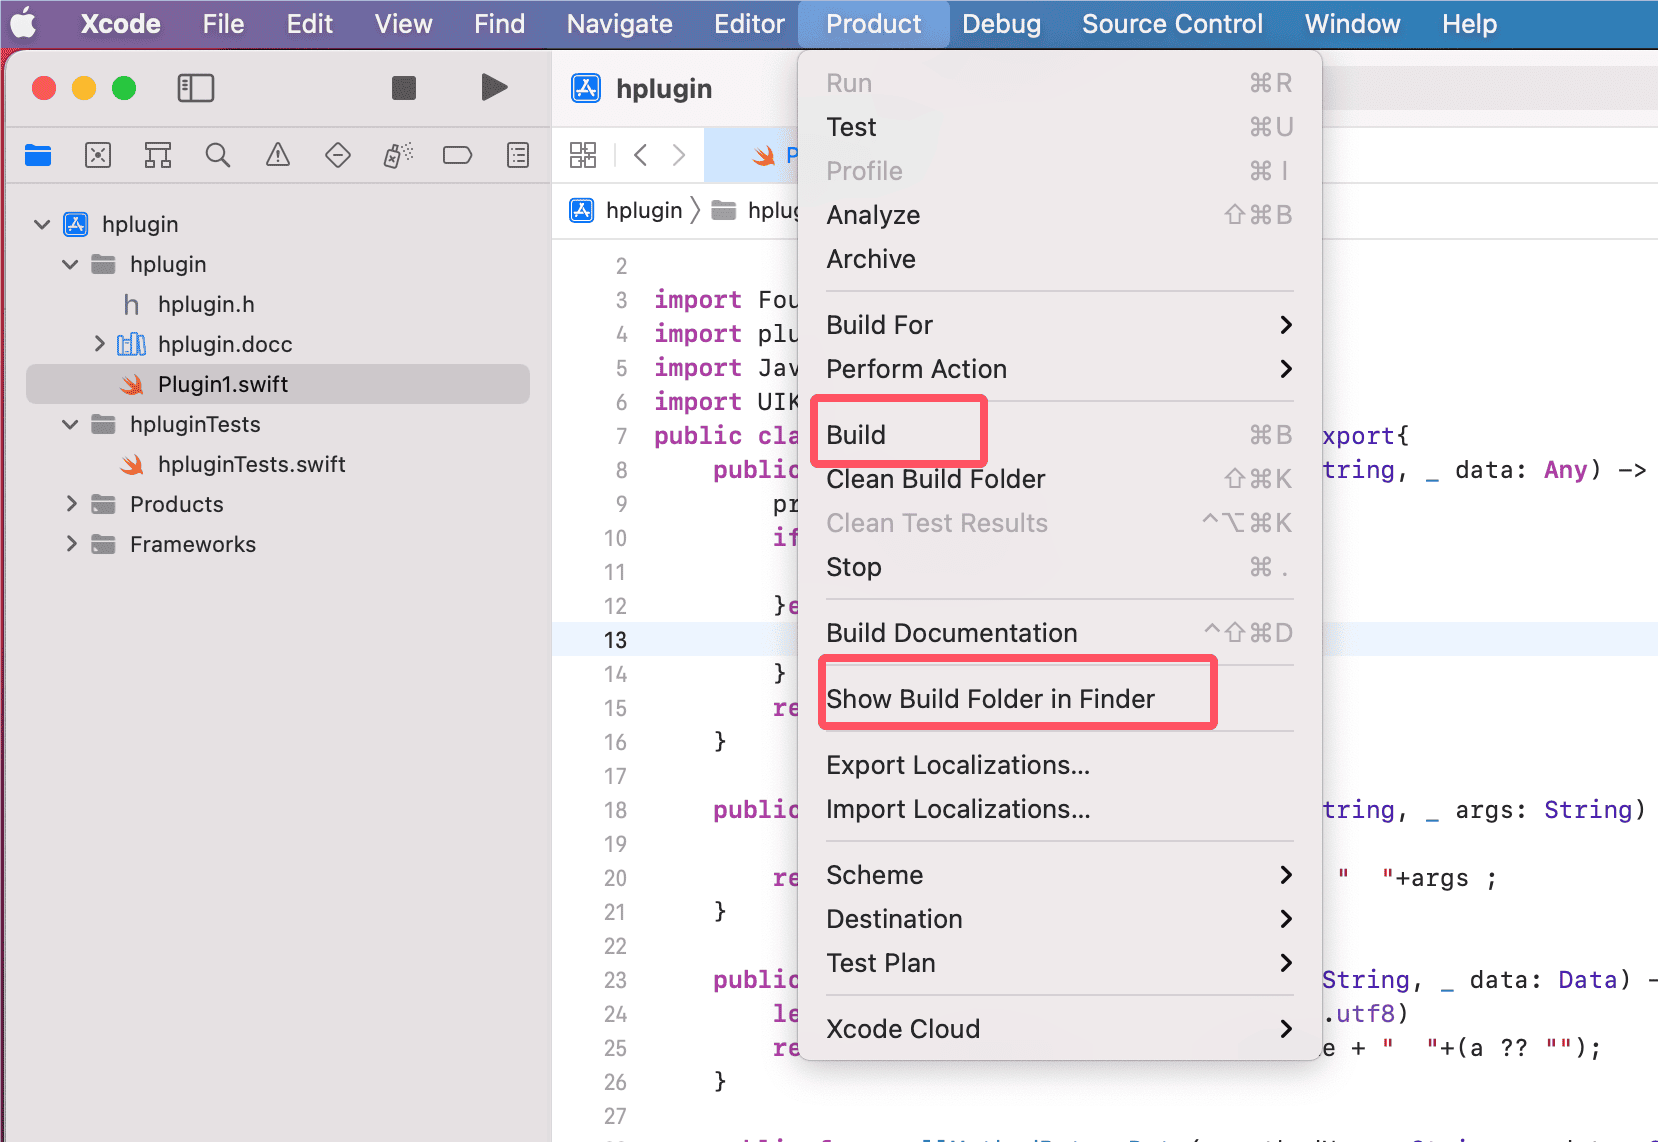Viewport: 1658px width, 1142px height.
Task: Collapse the hpluginTests folder
Action: 70,424
